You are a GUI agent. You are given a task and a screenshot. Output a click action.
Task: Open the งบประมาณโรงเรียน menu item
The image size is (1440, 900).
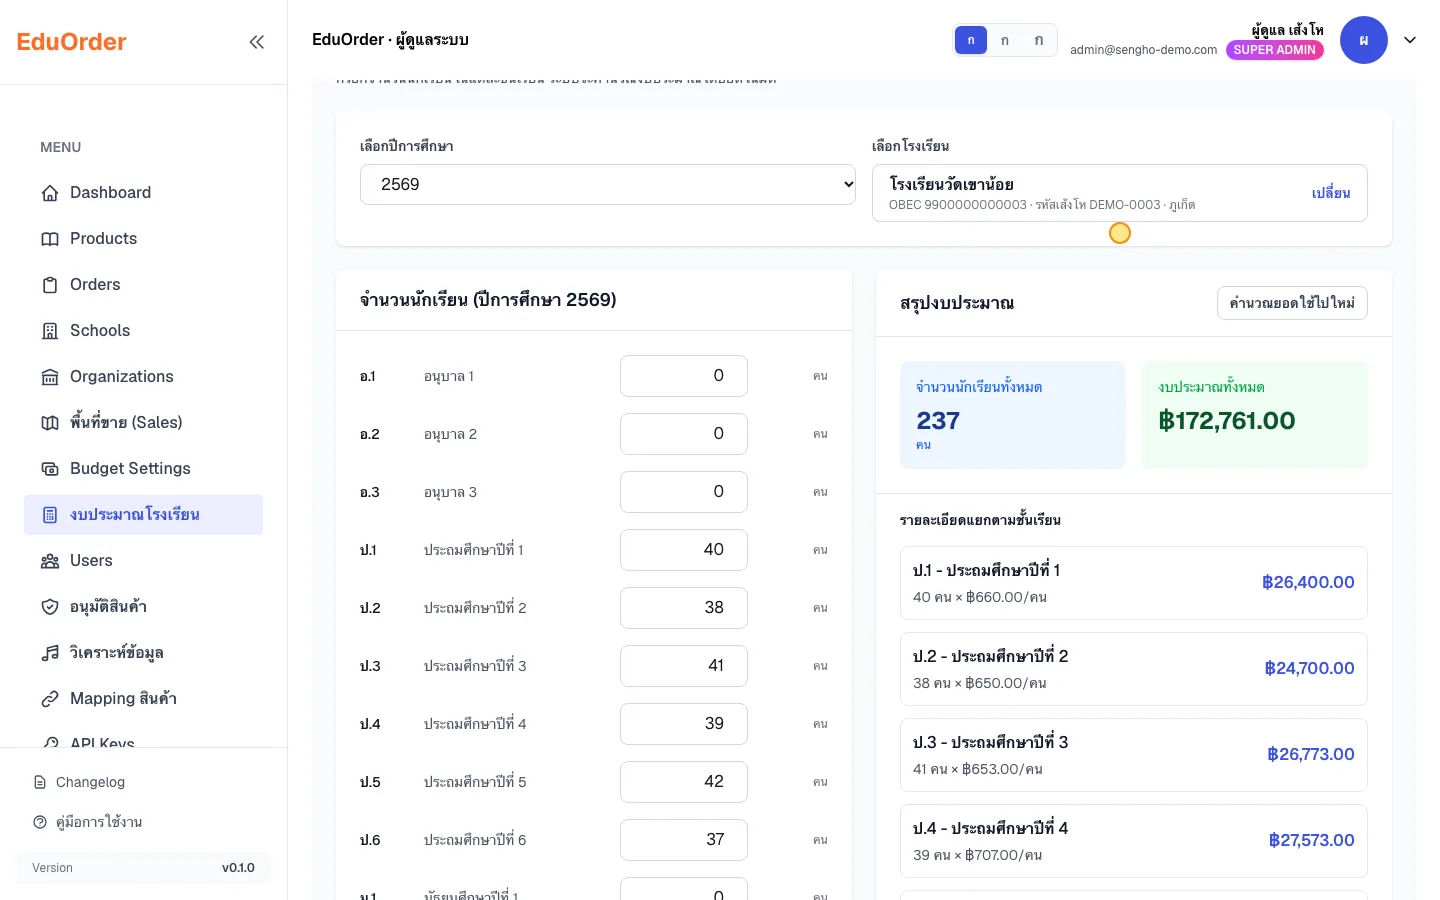144,515
